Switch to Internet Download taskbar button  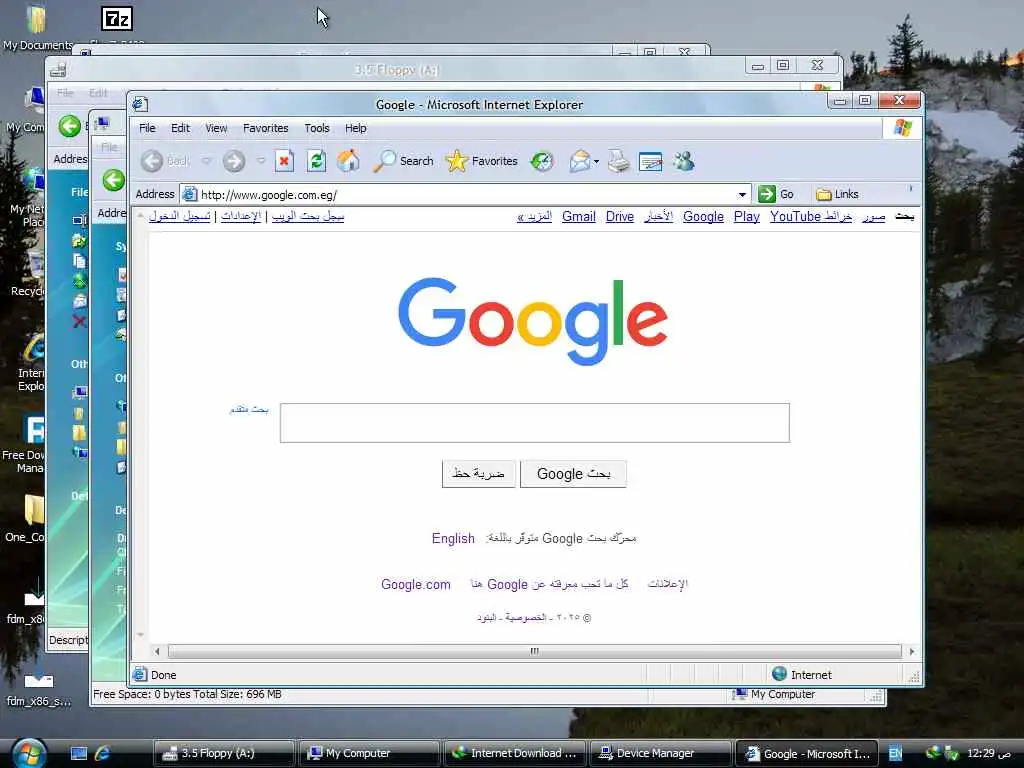pyautogui.click(x=515, y=753)
